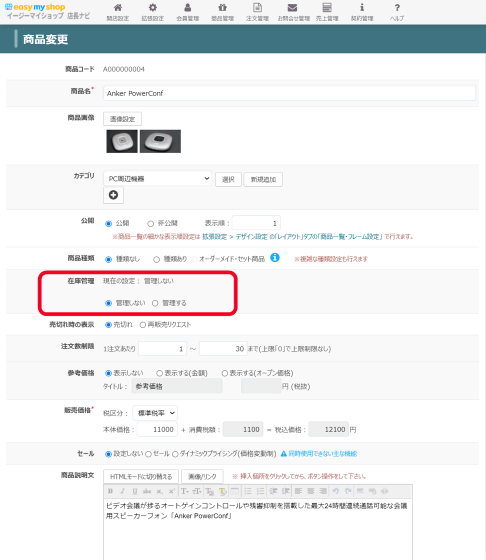Click into product description text area
This screenshot has width=486, height=560.
[258, 530]
